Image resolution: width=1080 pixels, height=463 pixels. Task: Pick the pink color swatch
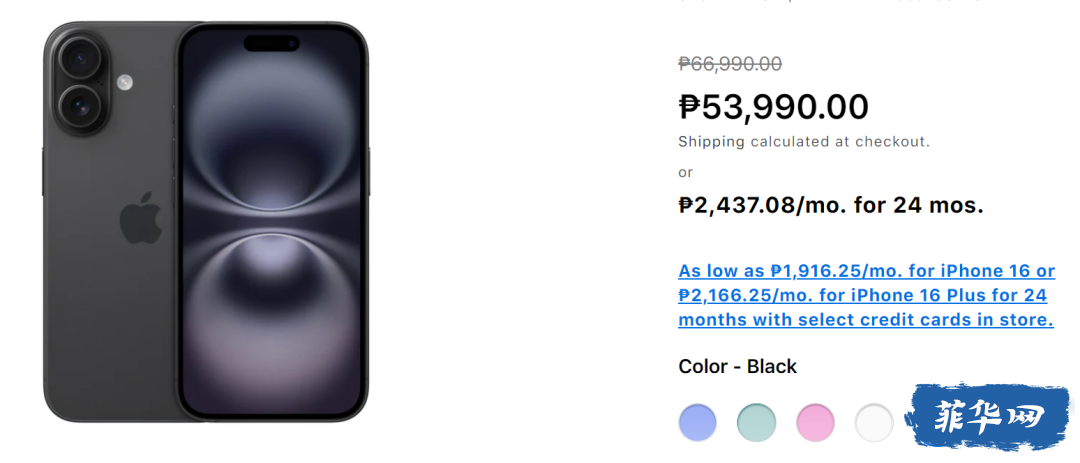click(815, 422)
